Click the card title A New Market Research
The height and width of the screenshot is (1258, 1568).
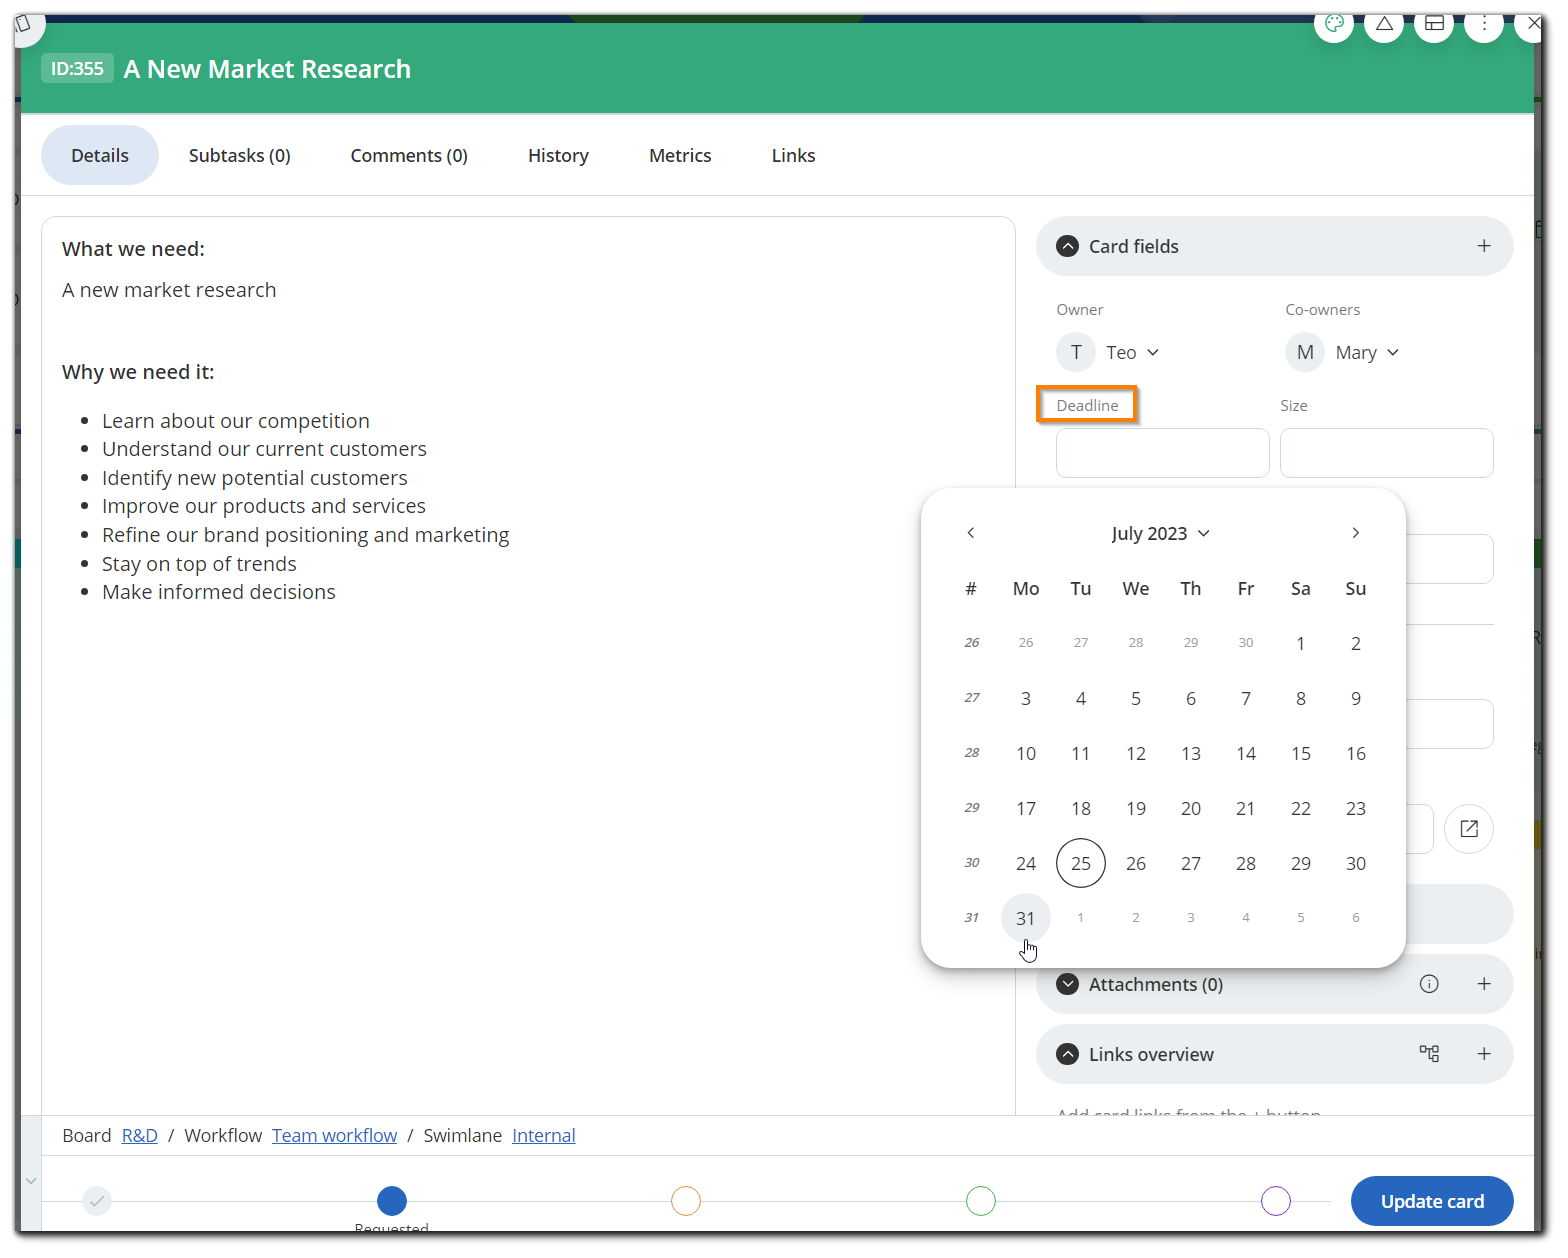coord(267,69)
